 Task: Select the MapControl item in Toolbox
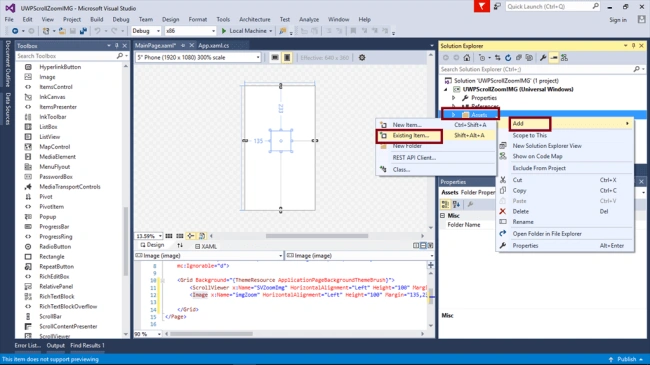(54, 146)
